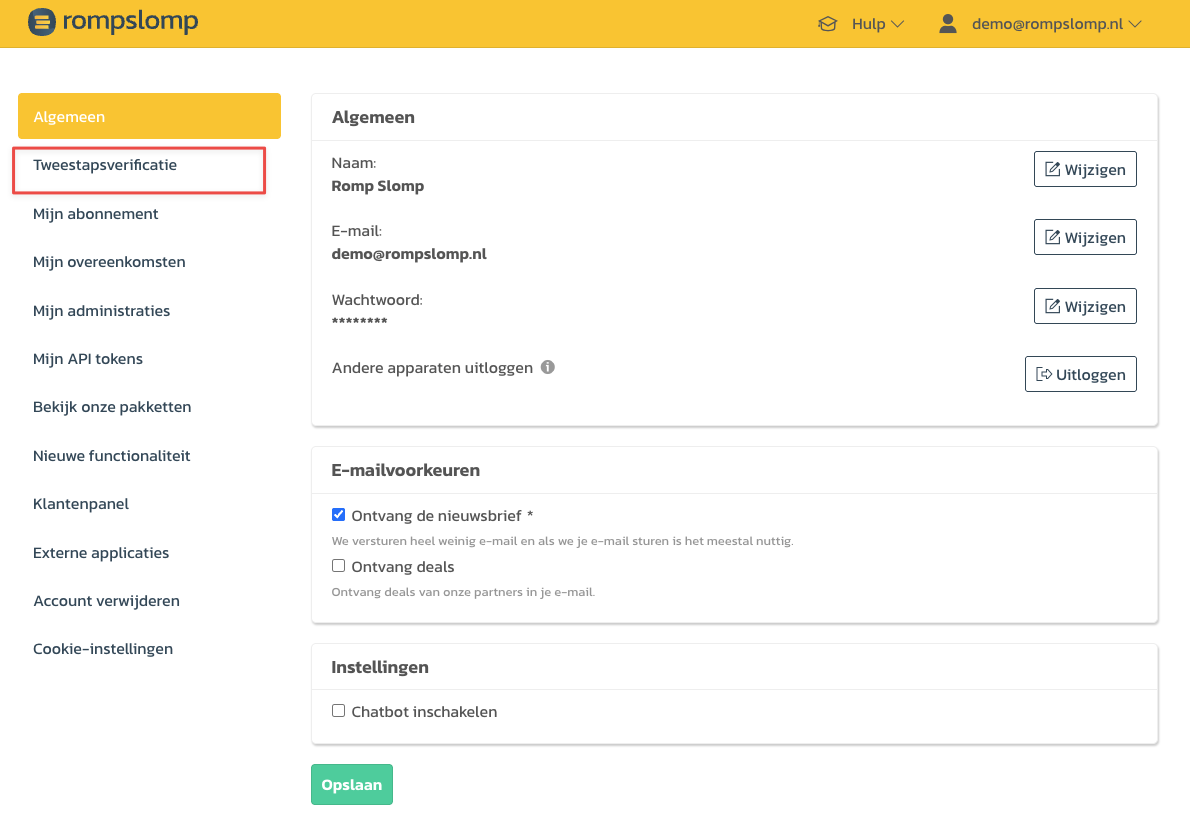Open Tweestapsverificatie in the sidebar
This screenshot has width=1190, height=832.
105,165
